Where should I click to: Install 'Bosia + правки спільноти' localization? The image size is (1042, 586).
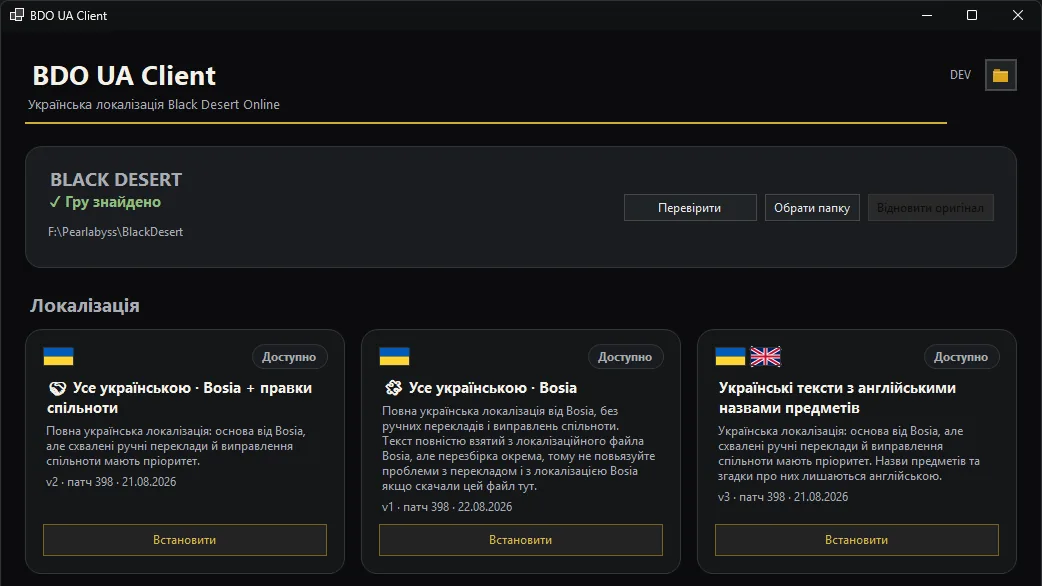click(x=185, y=539)
